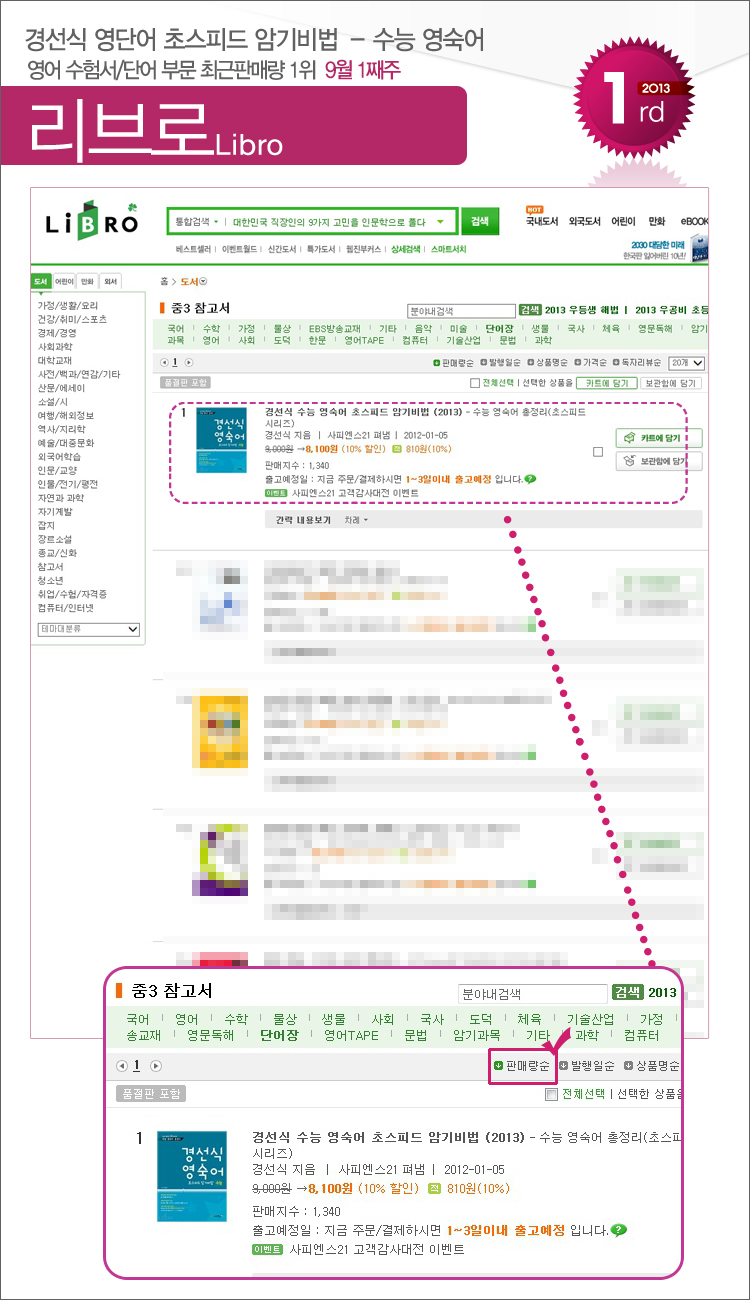Click the large green 검색 button
Viewport: 750px width, 1300px height.
click(x=480, y=221)
